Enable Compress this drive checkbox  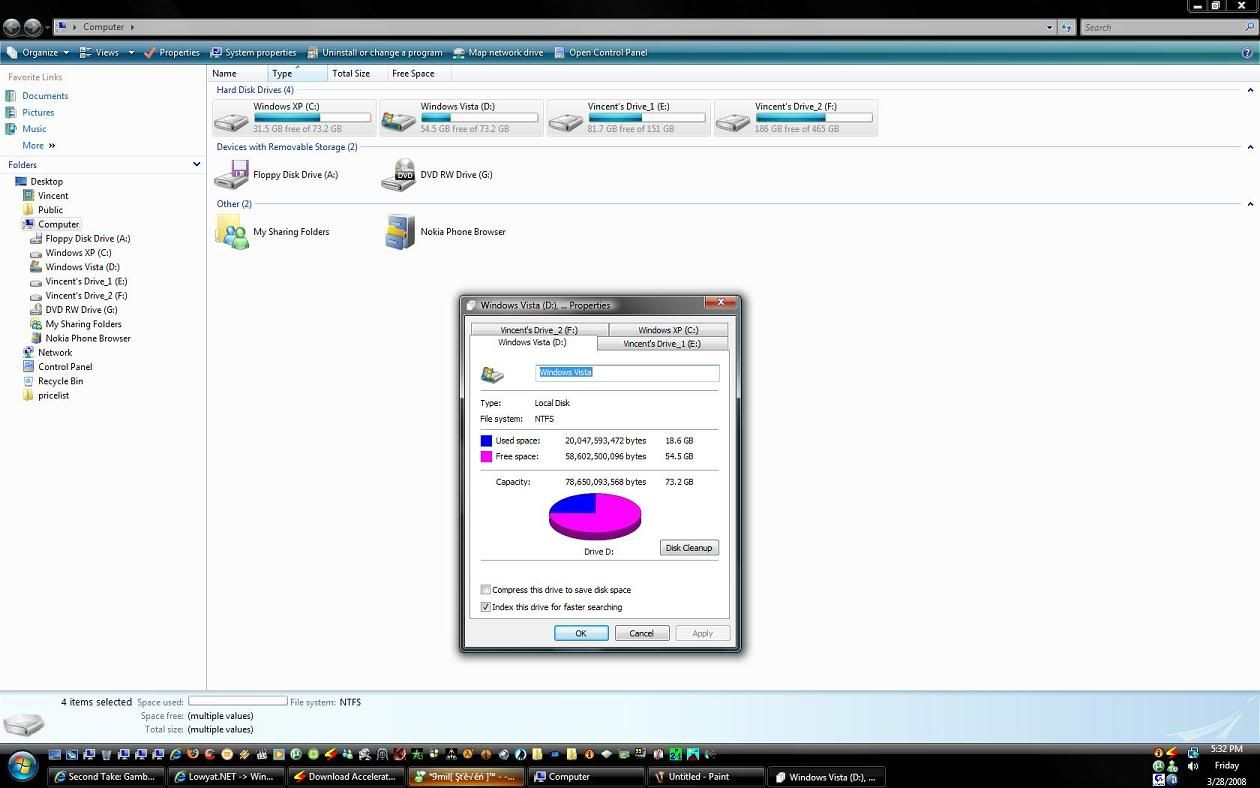486,590
